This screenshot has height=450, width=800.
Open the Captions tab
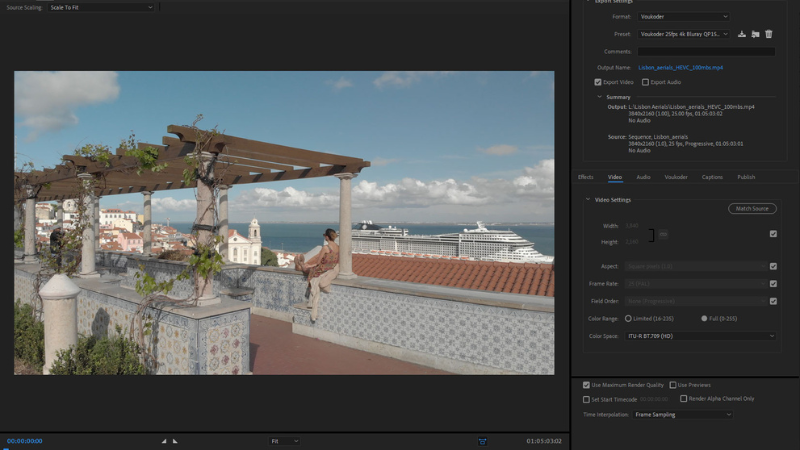(712, 177)
